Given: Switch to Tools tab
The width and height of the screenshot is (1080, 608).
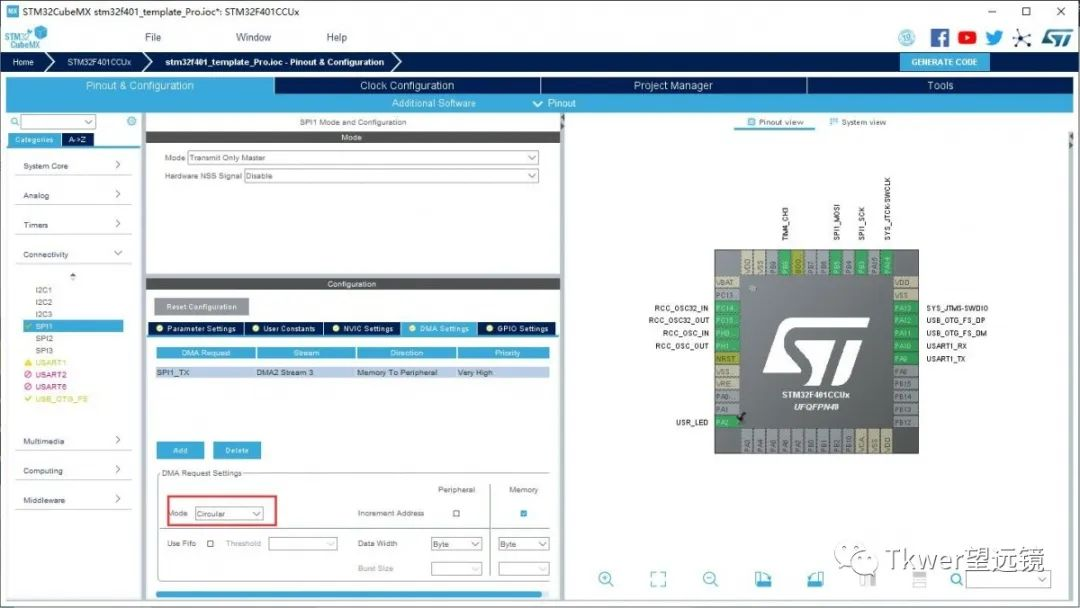Looking at the screenshot, I should click(939, 85).
